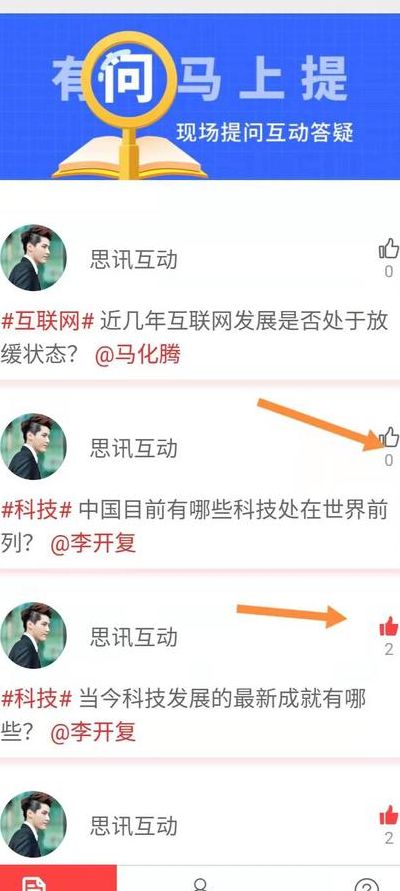The height and width of the screenshot is (891, 400).
Task: Open 思讯互动 username on first post
Action: 134,260
